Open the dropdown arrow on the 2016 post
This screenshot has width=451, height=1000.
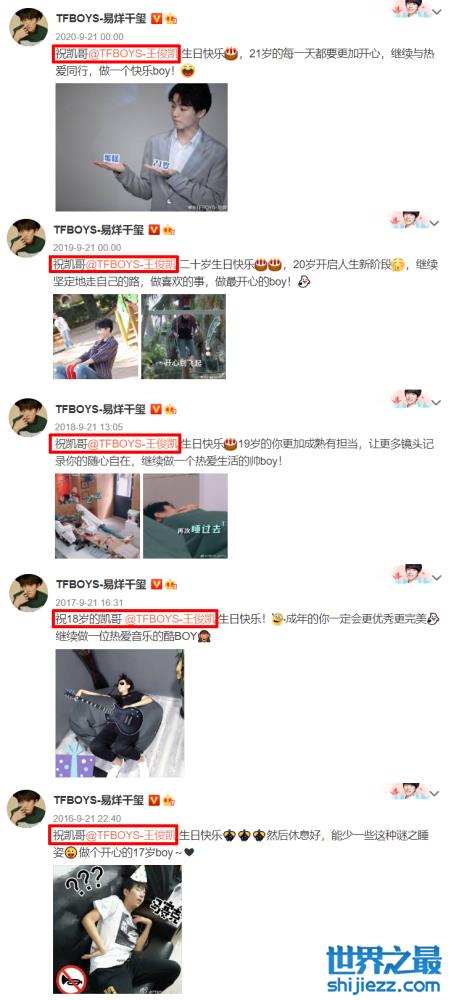[x=436, y=793]
